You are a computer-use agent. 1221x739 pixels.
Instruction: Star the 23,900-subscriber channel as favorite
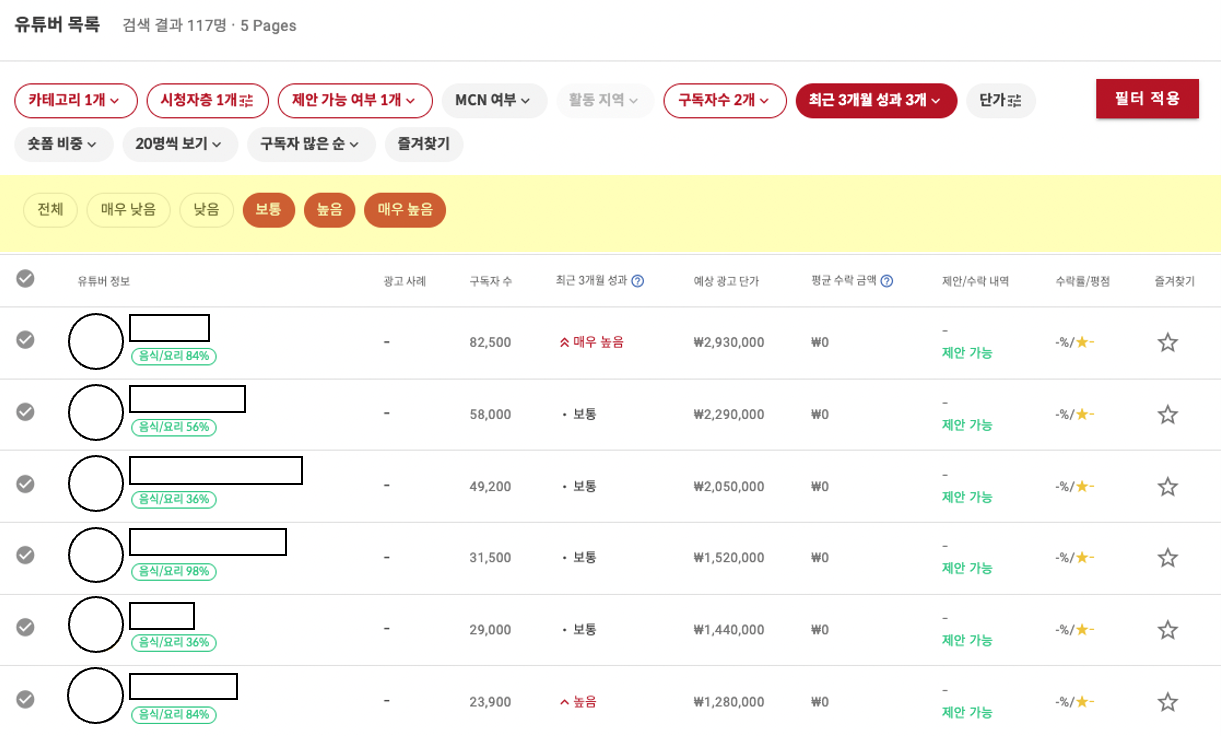coord(1165,701)
